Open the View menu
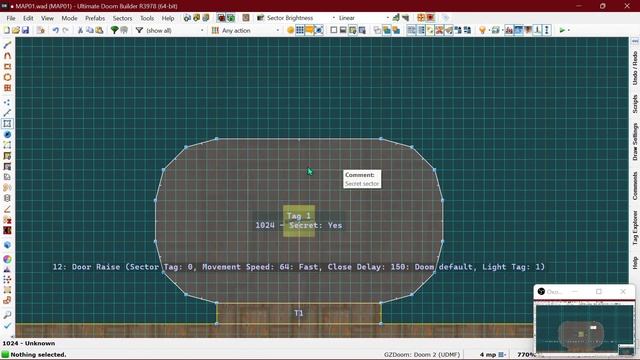640x360 pixels. (47, 18)
